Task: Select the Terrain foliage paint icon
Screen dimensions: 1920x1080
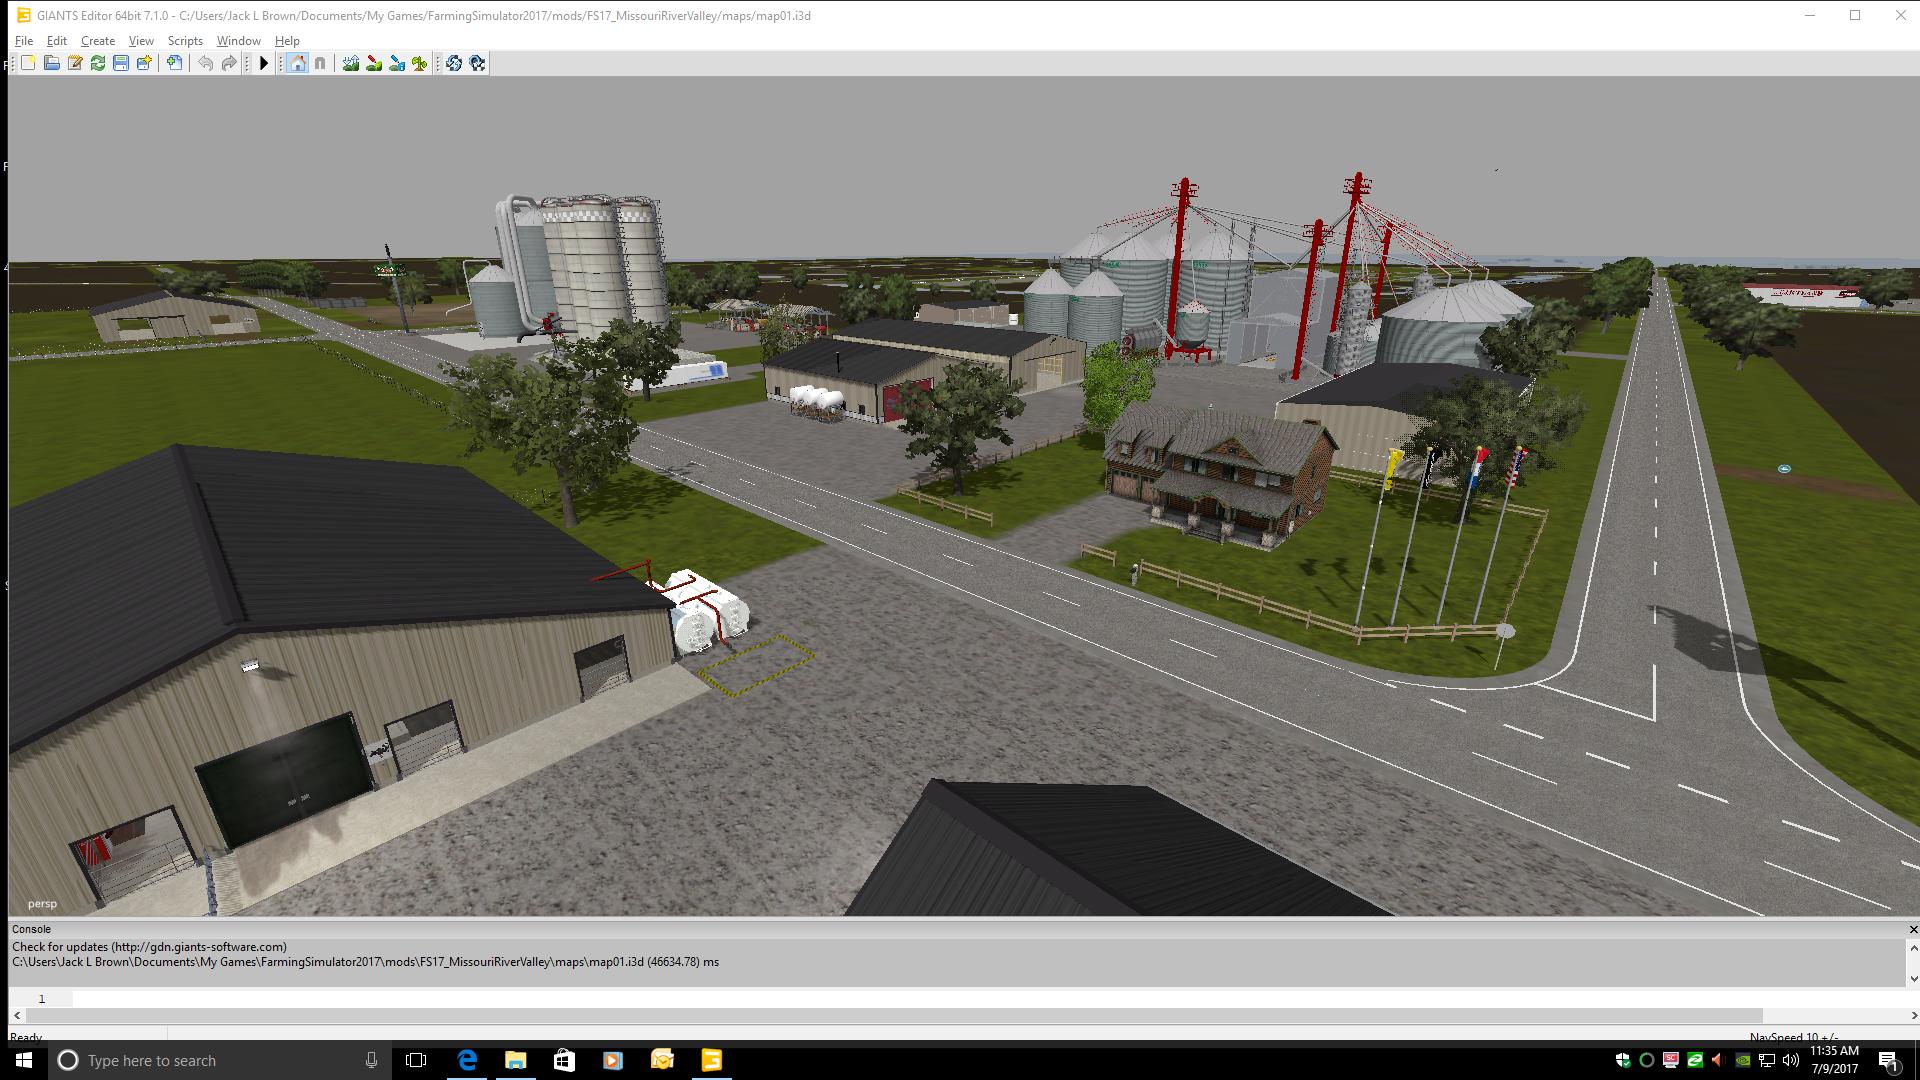Action: click(x=420, y=63)
